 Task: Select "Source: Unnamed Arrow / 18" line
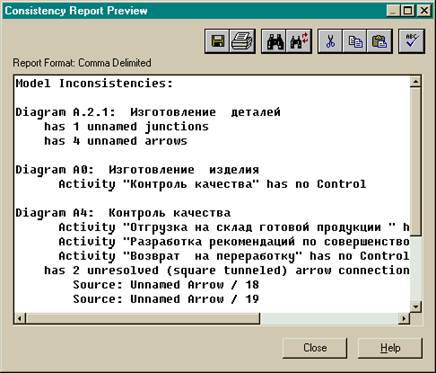click(x=166, y=285)
